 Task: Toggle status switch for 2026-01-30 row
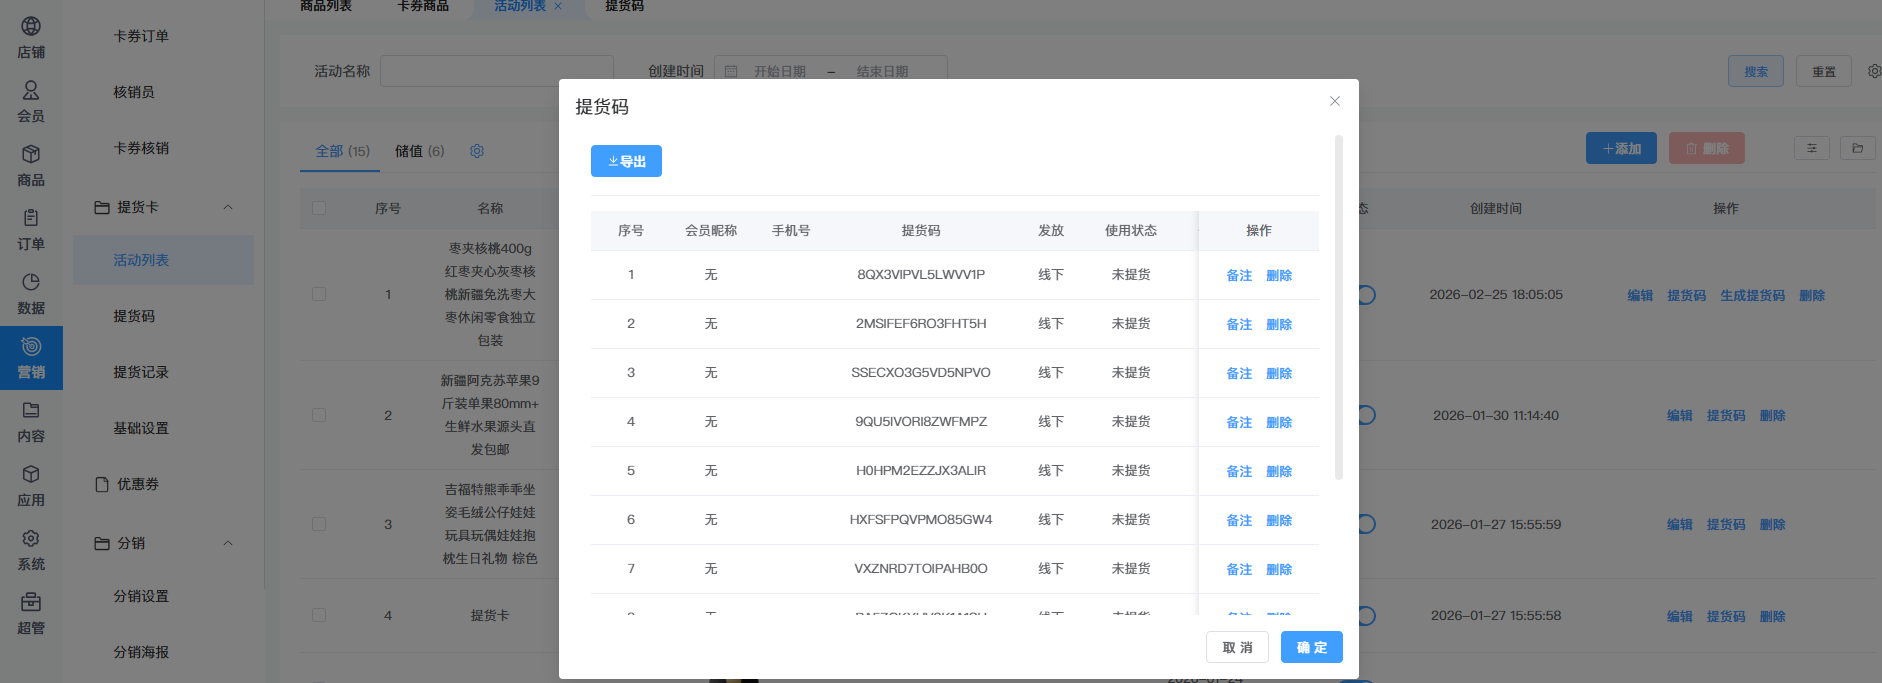point(1366,415)
